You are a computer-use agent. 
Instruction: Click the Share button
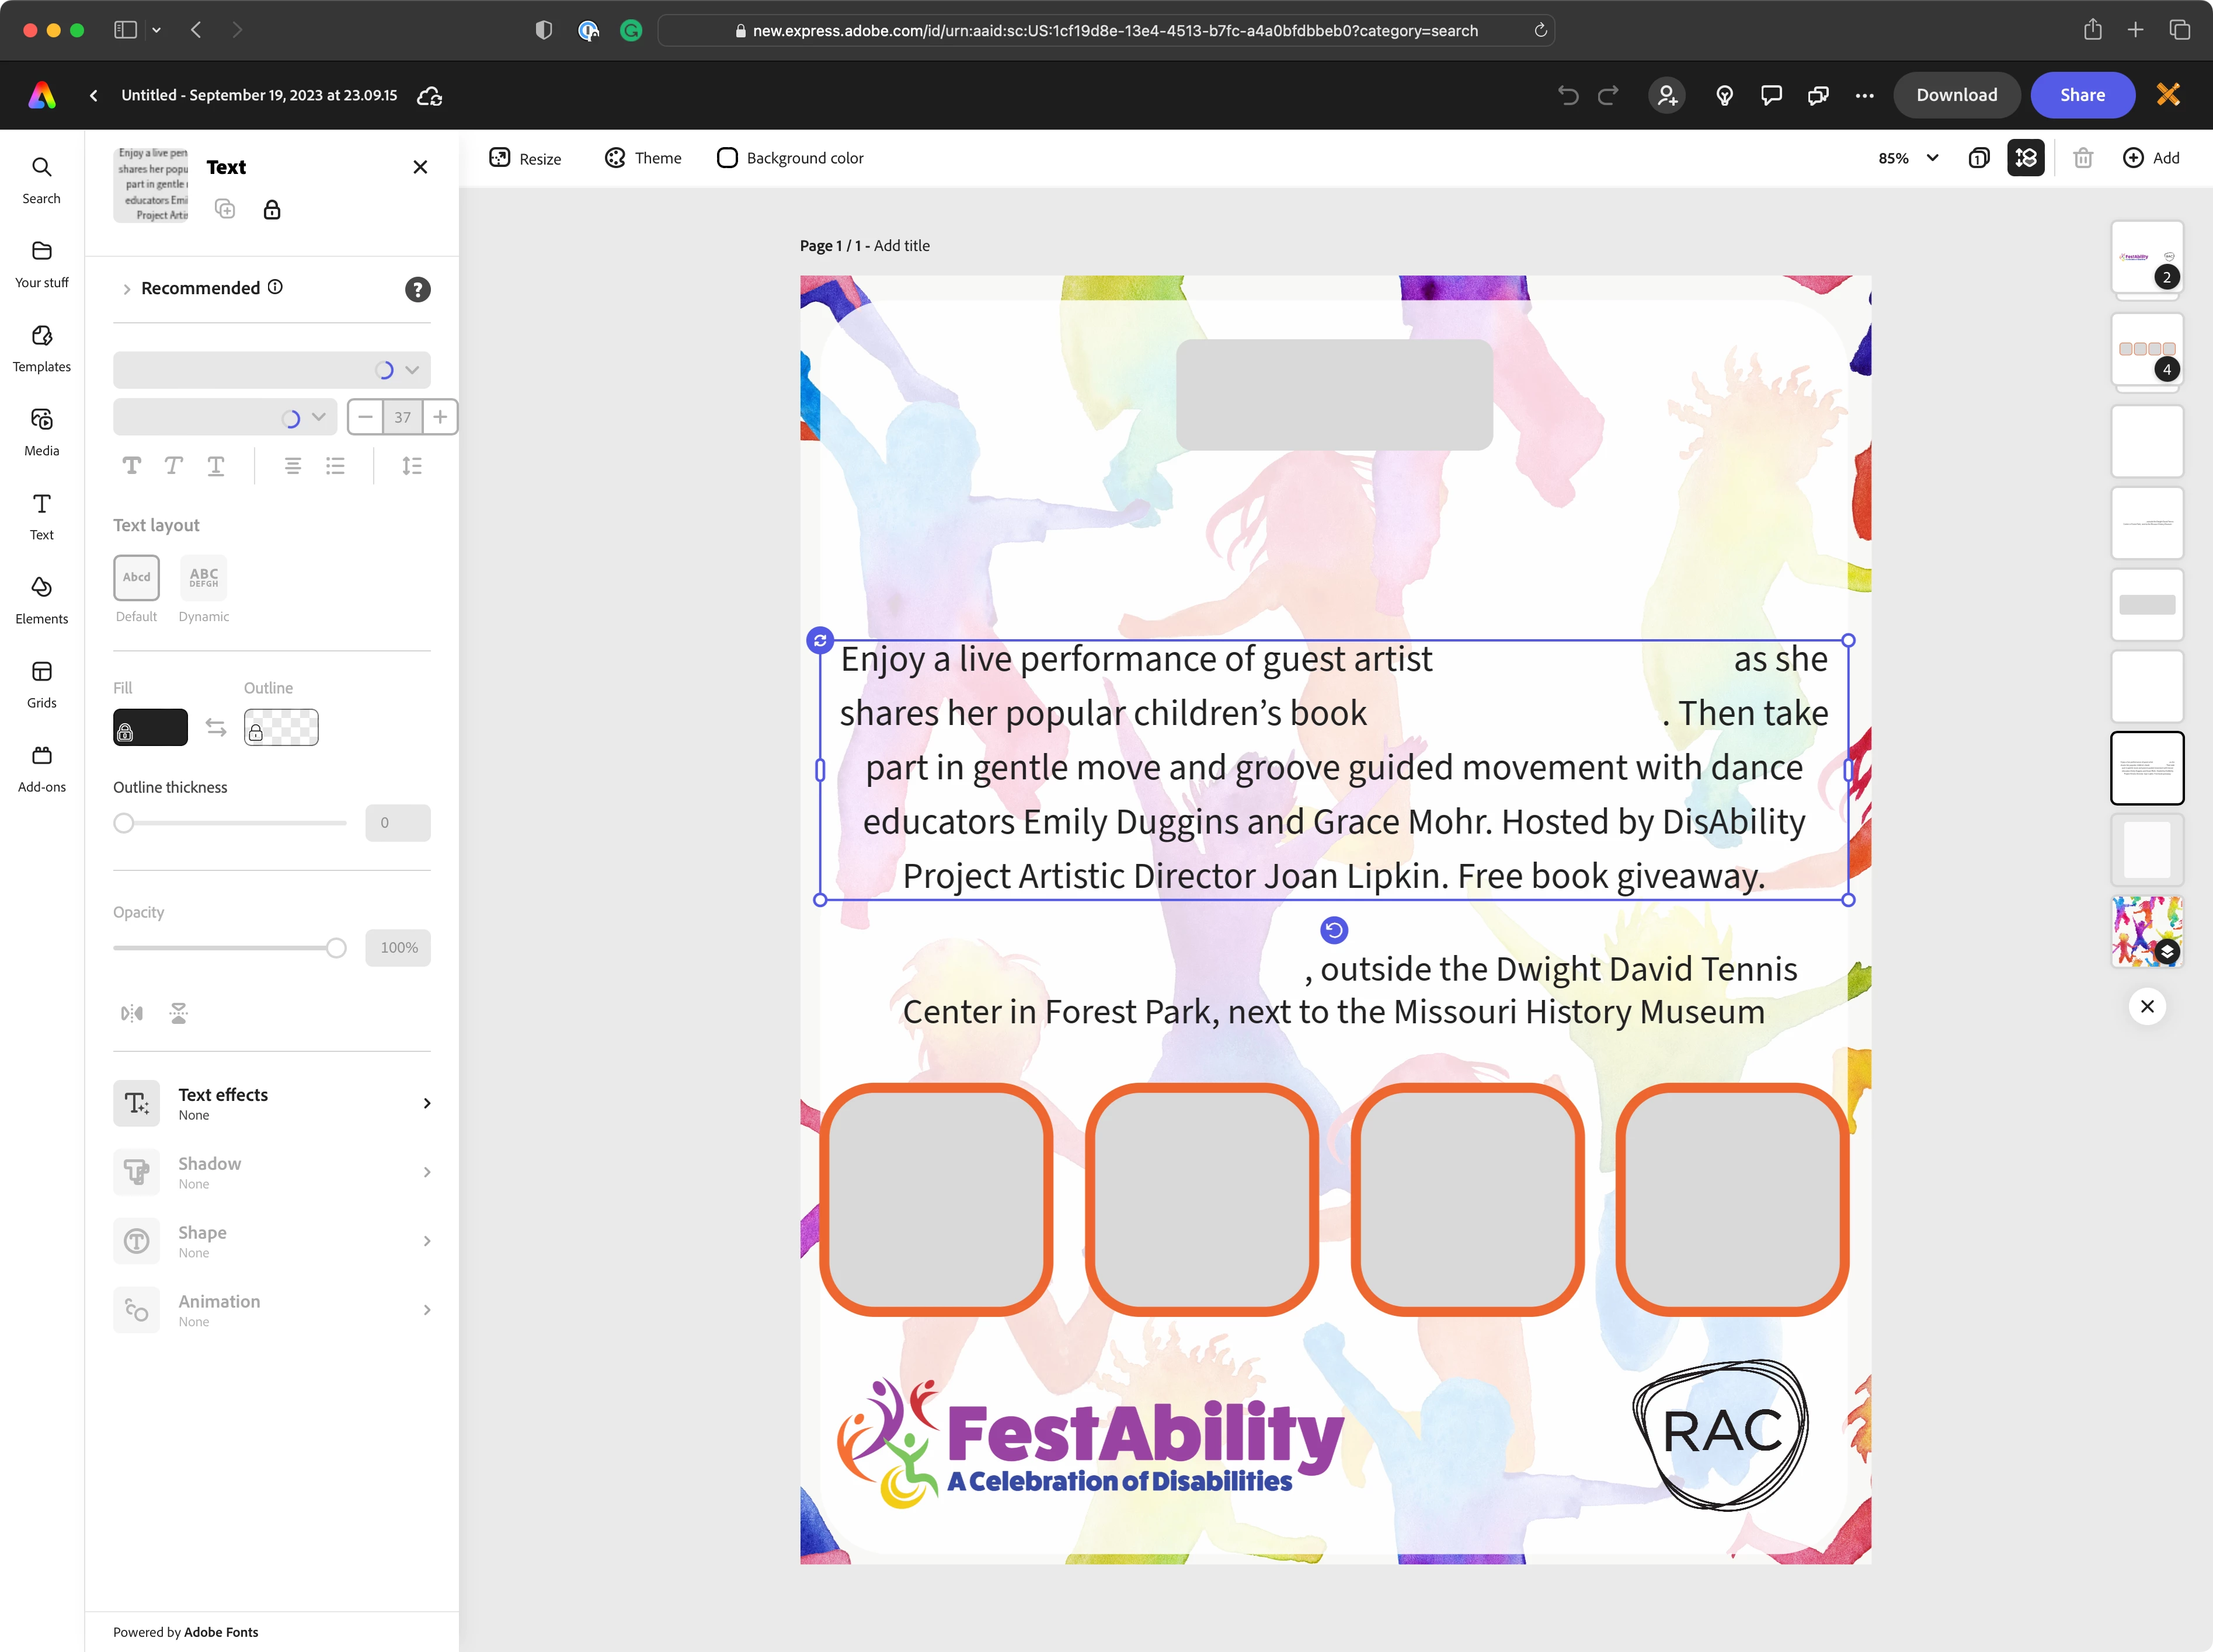pyautogui.click(x=2082, y=95)
